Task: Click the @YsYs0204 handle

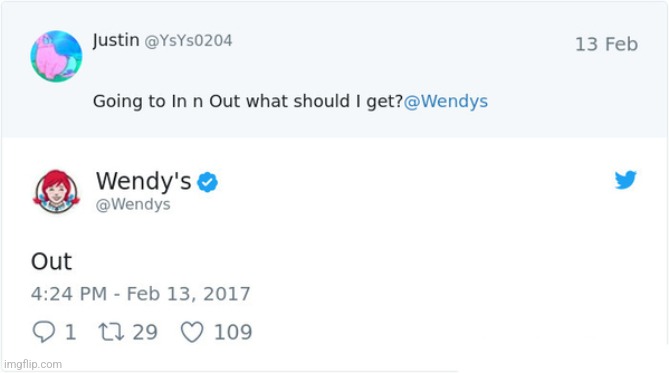Action: tap(188, 41)
